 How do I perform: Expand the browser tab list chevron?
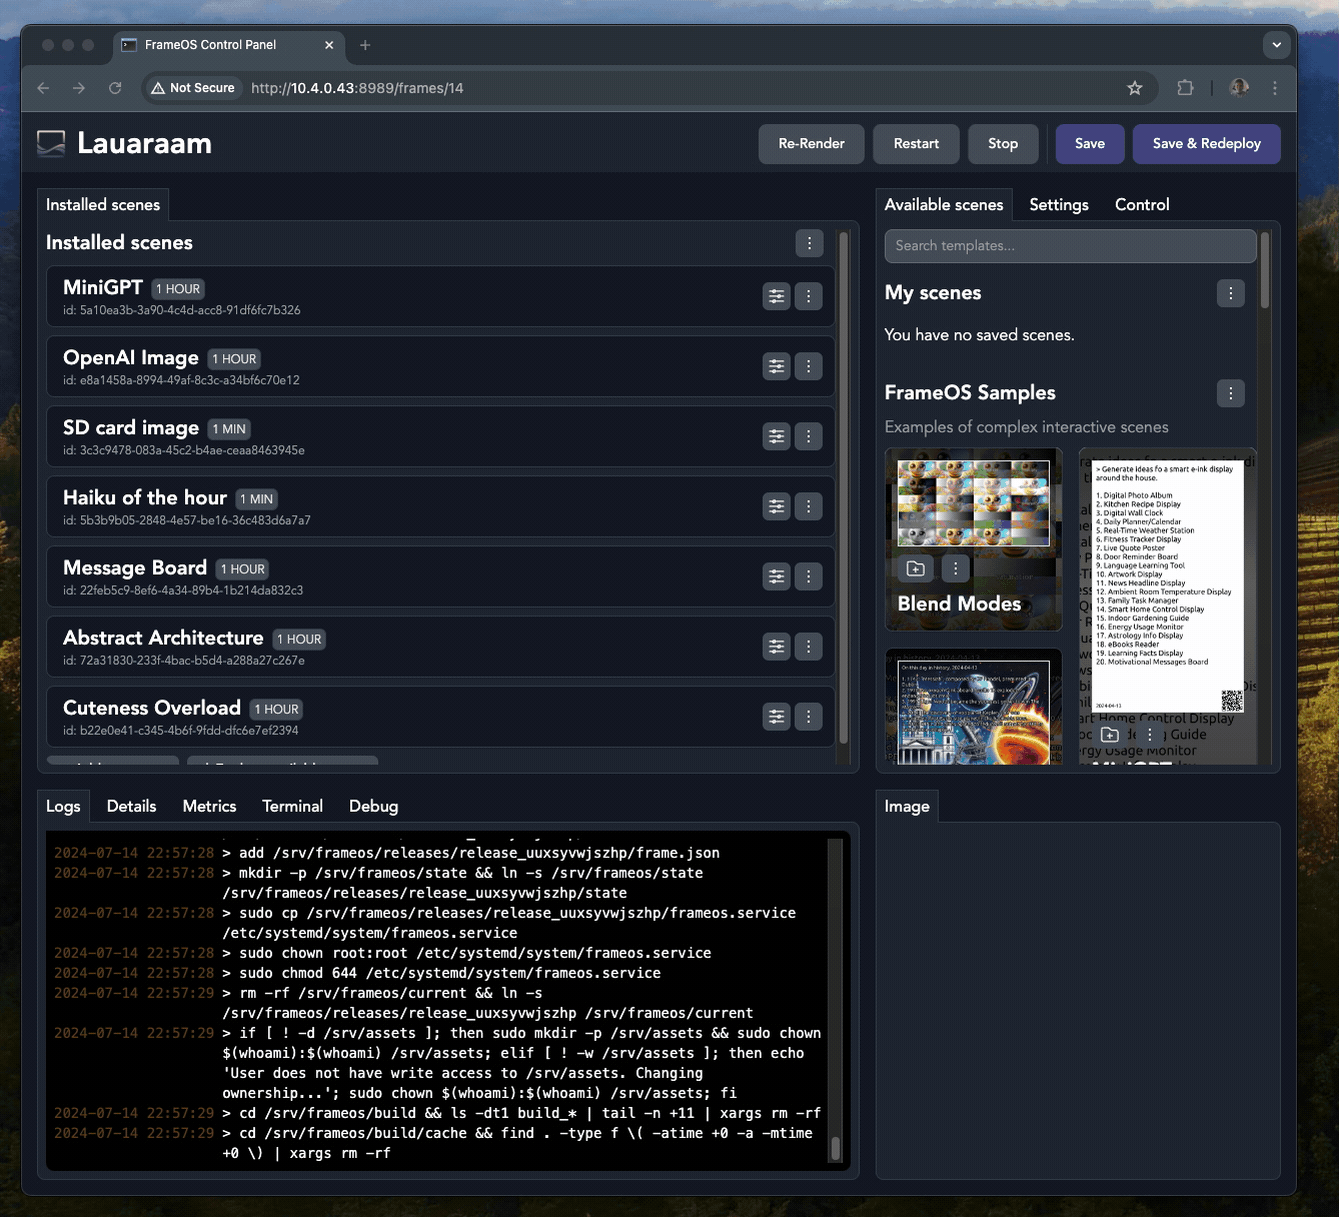tap(1276, 45)
